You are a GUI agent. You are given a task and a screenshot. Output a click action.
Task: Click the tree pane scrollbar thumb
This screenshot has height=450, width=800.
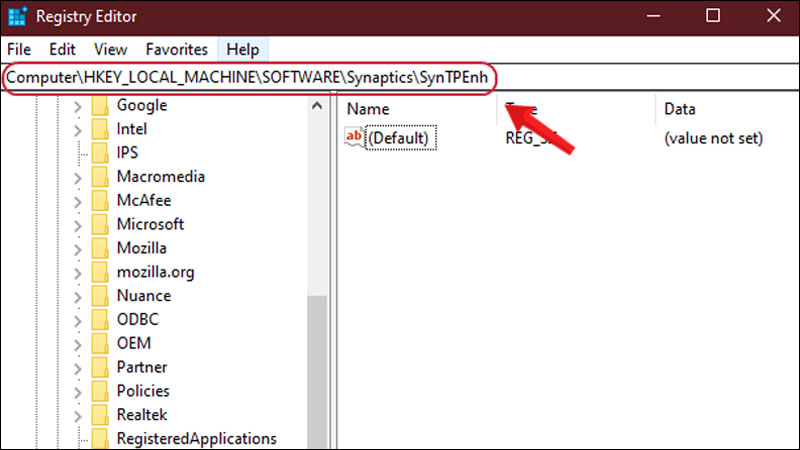coord(317,372)
